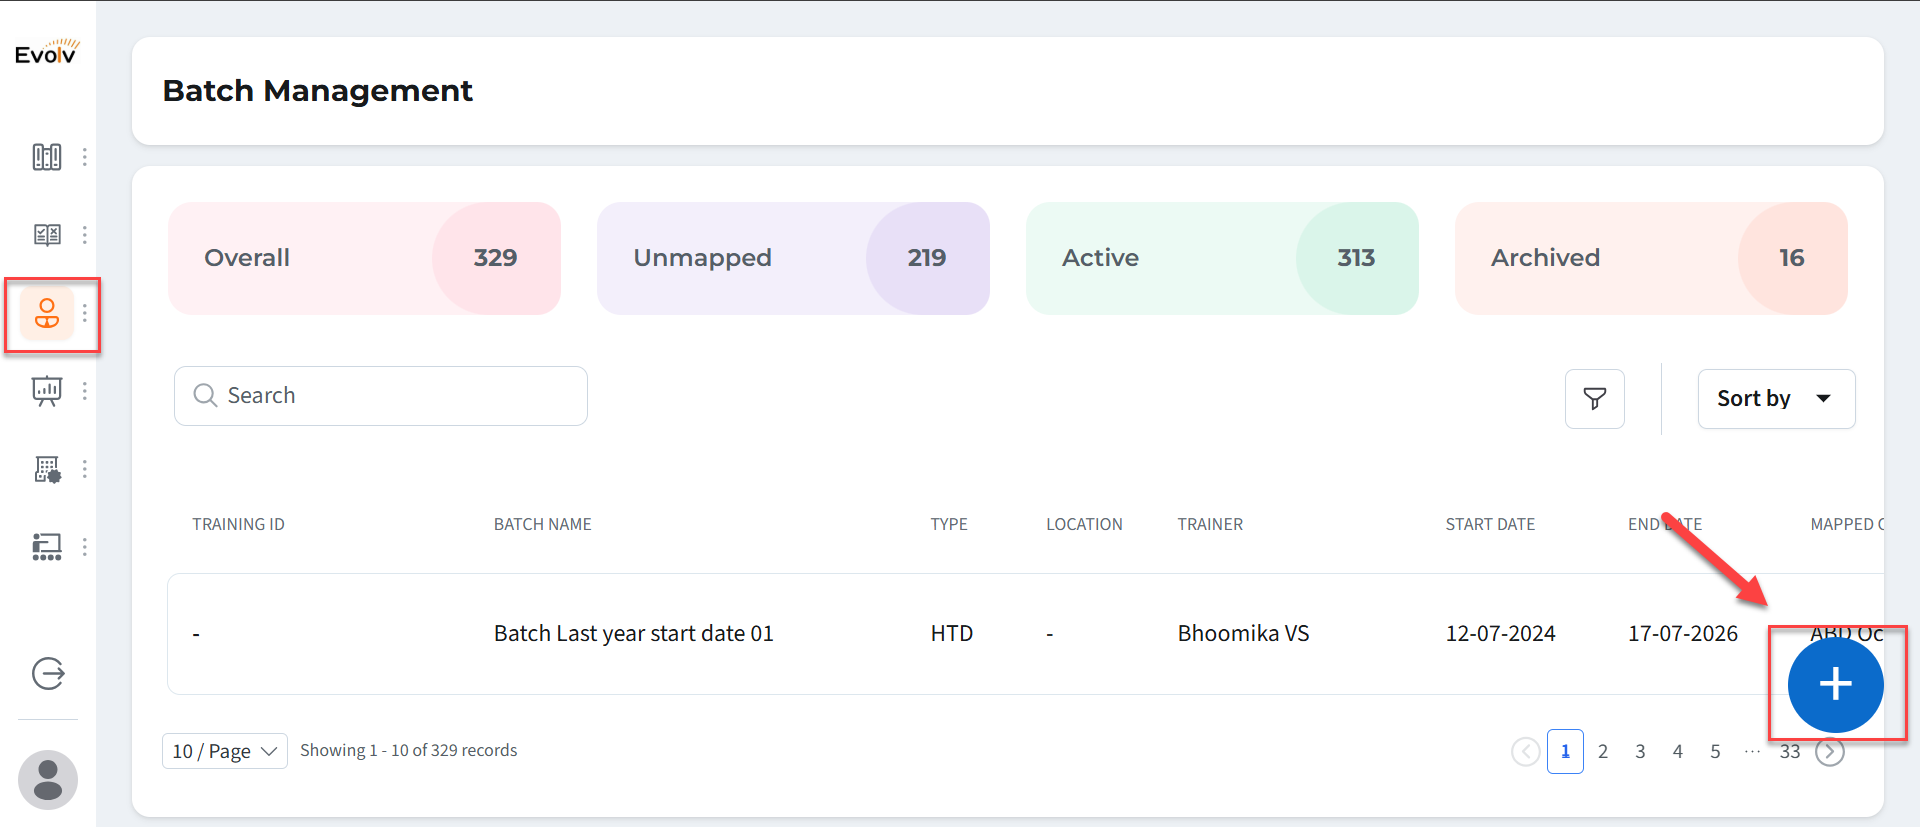1920x827 pixels.
Task: Open the building settings sidebar icon
Action: tap(47, 469)
